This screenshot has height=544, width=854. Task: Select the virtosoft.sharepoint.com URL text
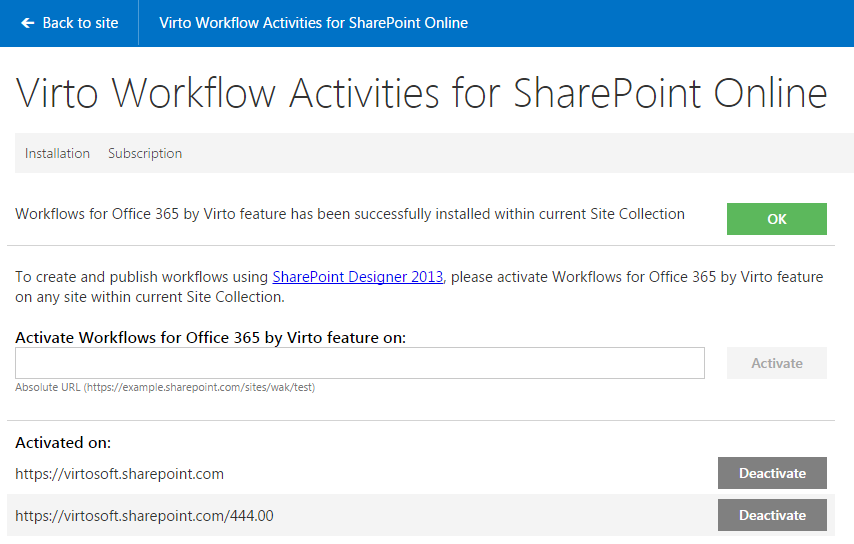point(119,474)
